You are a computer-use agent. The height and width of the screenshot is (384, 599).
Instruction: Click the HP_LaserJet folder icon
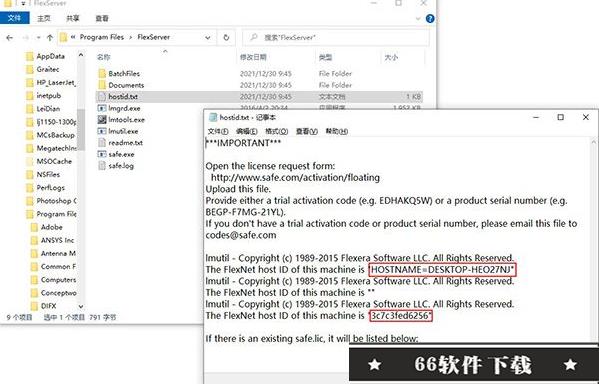coord(30,83)
